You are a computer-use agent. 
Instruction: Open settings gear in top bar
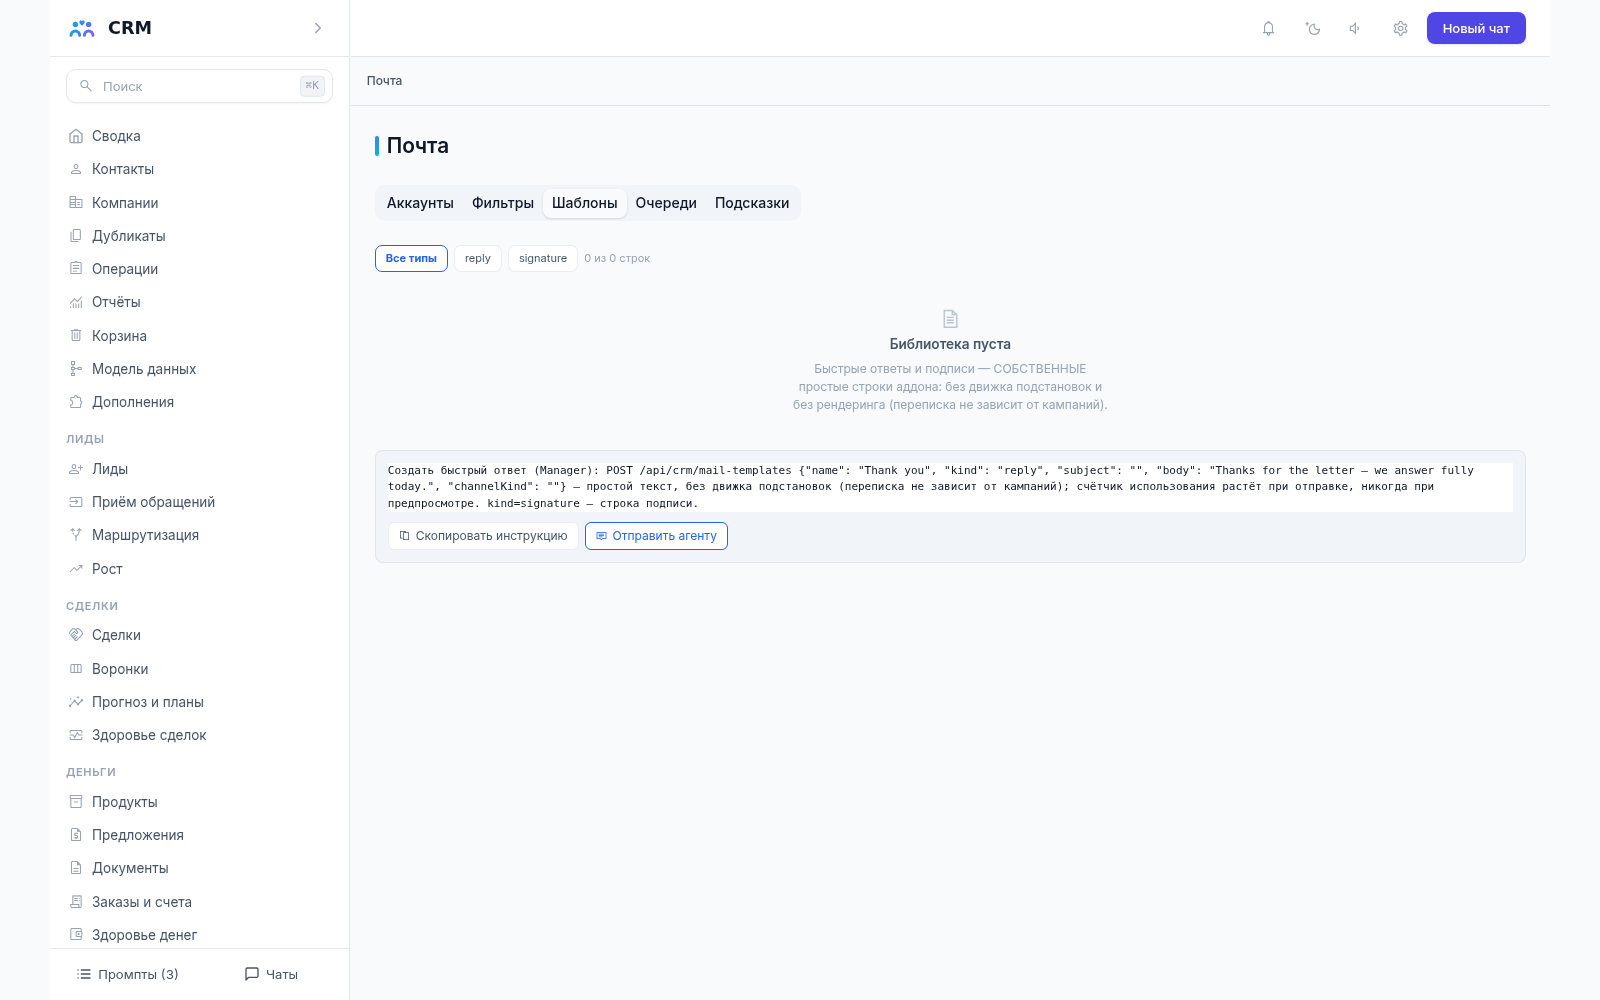pos(1400,28)
